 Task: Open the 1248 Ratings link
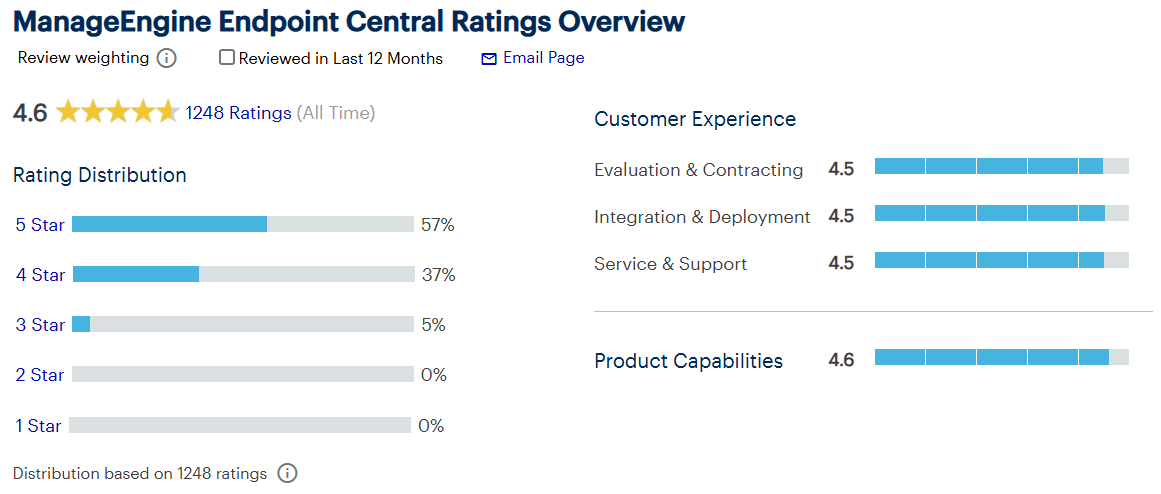238,113
